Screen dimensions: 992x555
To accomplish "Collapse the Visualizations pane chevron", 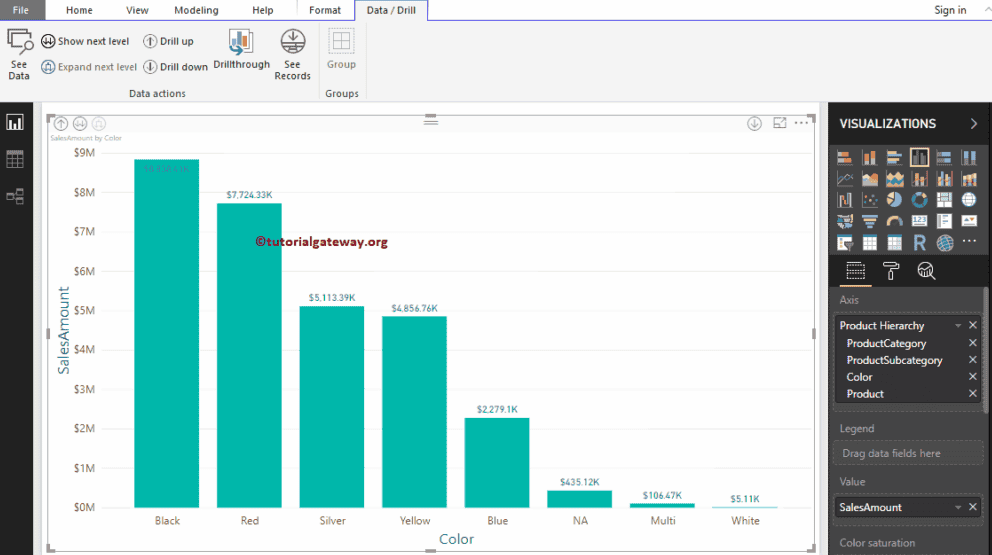I will (x=974, y=124).
